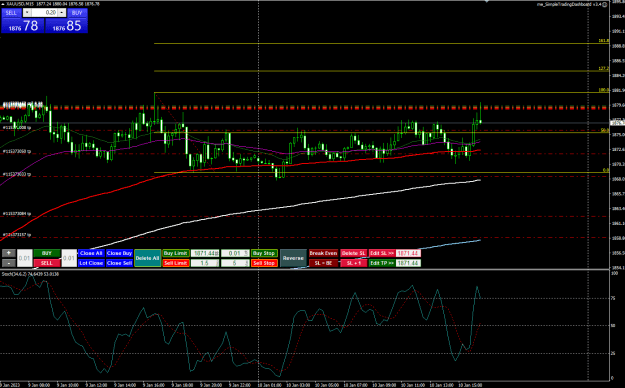
Task: Click the red SELL dashboard button
Action: coord(47,263)
